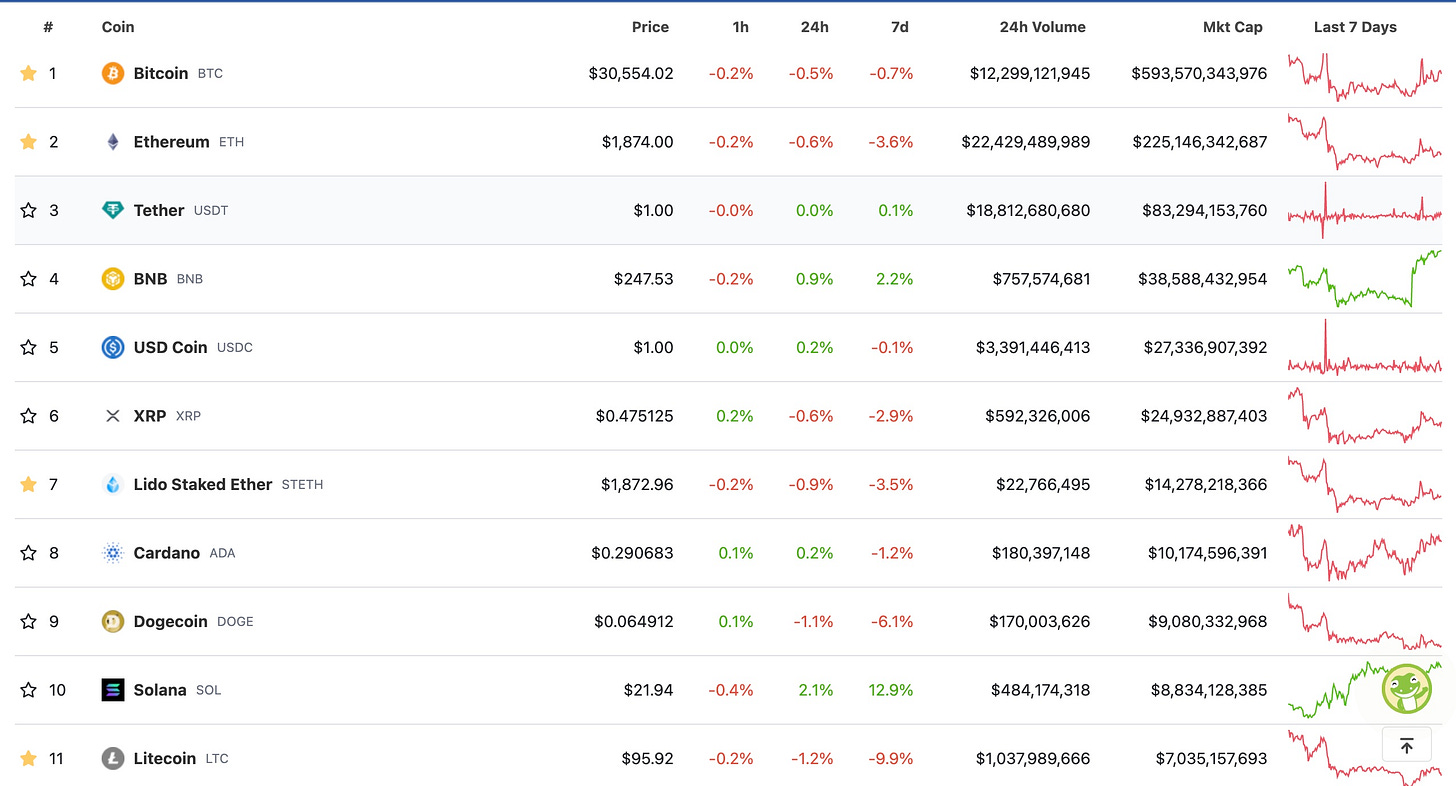Image resolution: width=1456 pixels, height=786 pixels.
Task: Mark Cardano as favorite with star
Action: tap(28, 553)
